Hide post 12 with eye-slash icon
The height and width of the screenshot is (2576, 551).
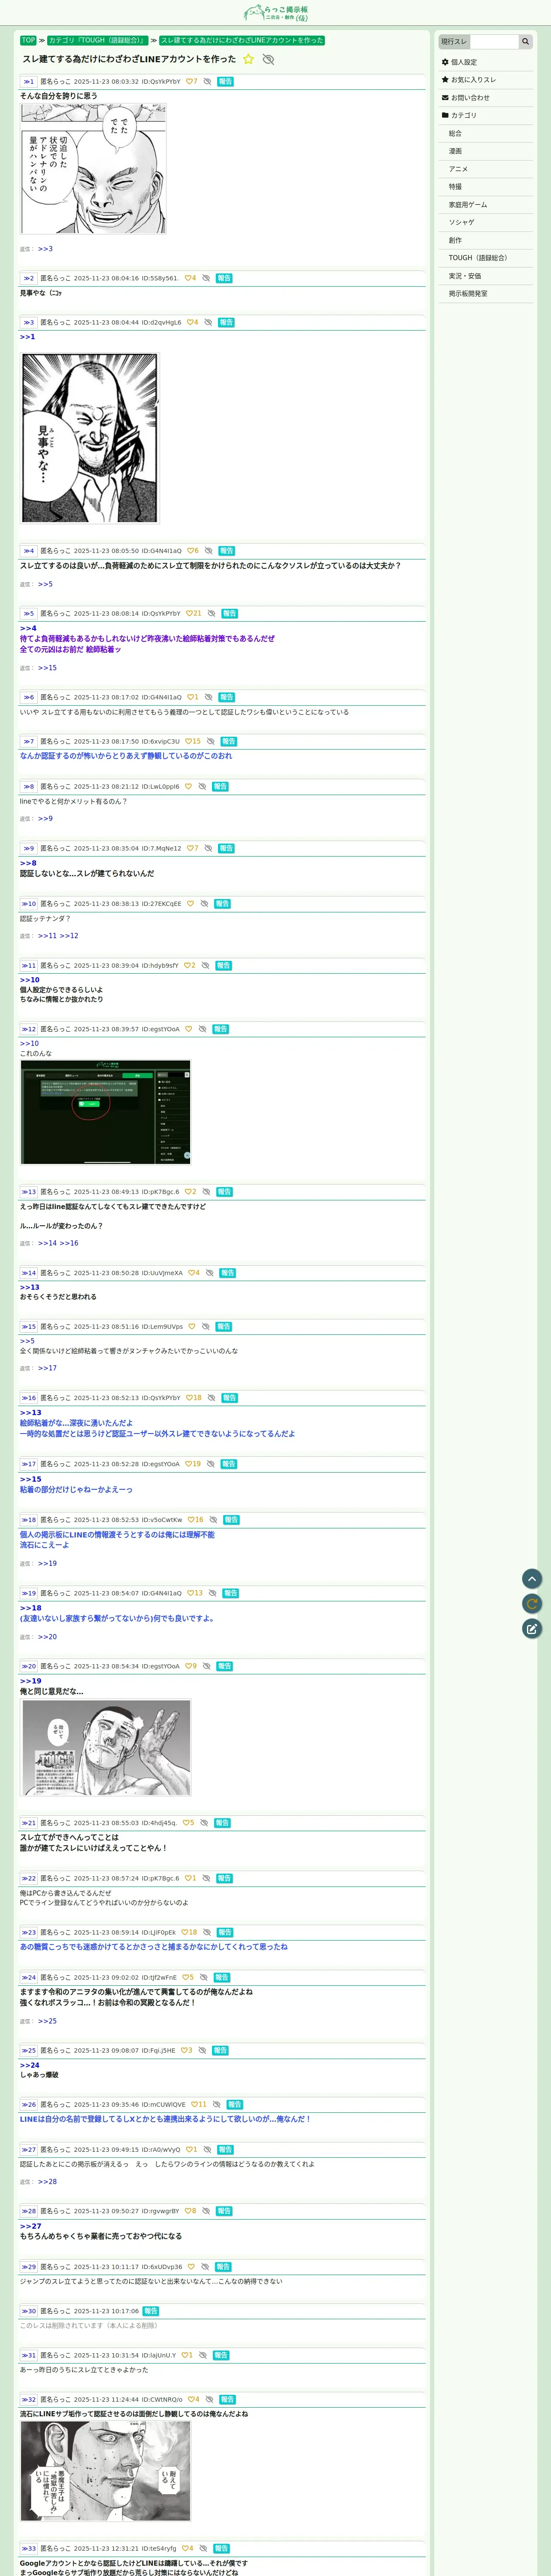202,1029
